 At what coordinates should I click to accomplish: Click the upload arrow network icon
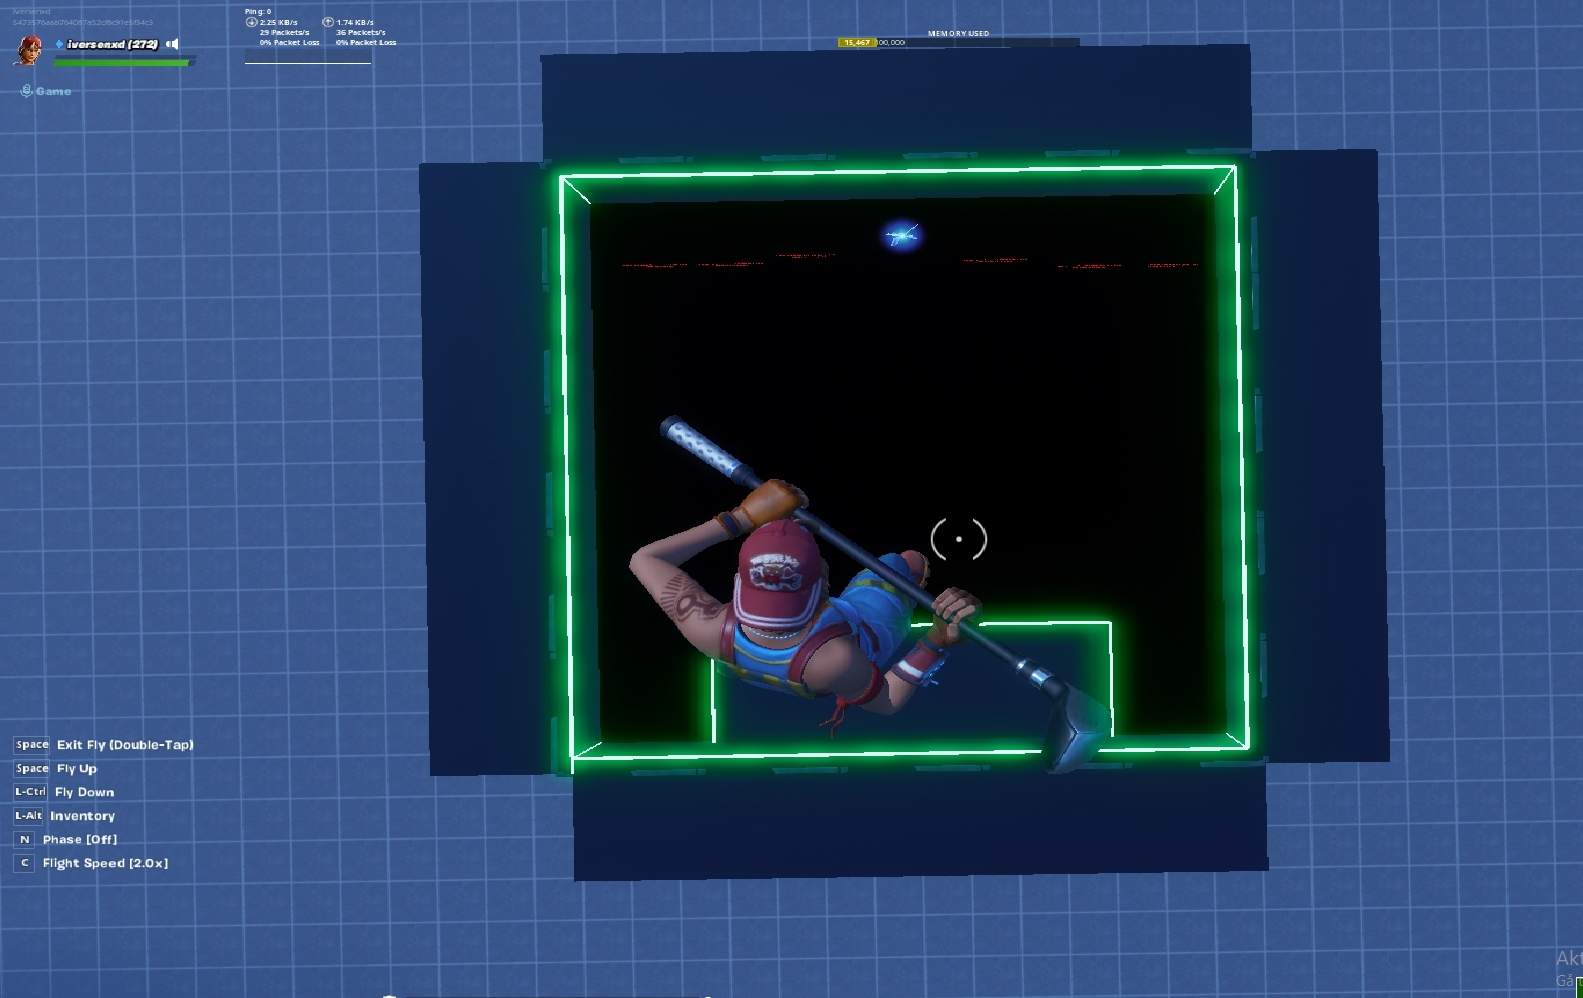[328, 22]
